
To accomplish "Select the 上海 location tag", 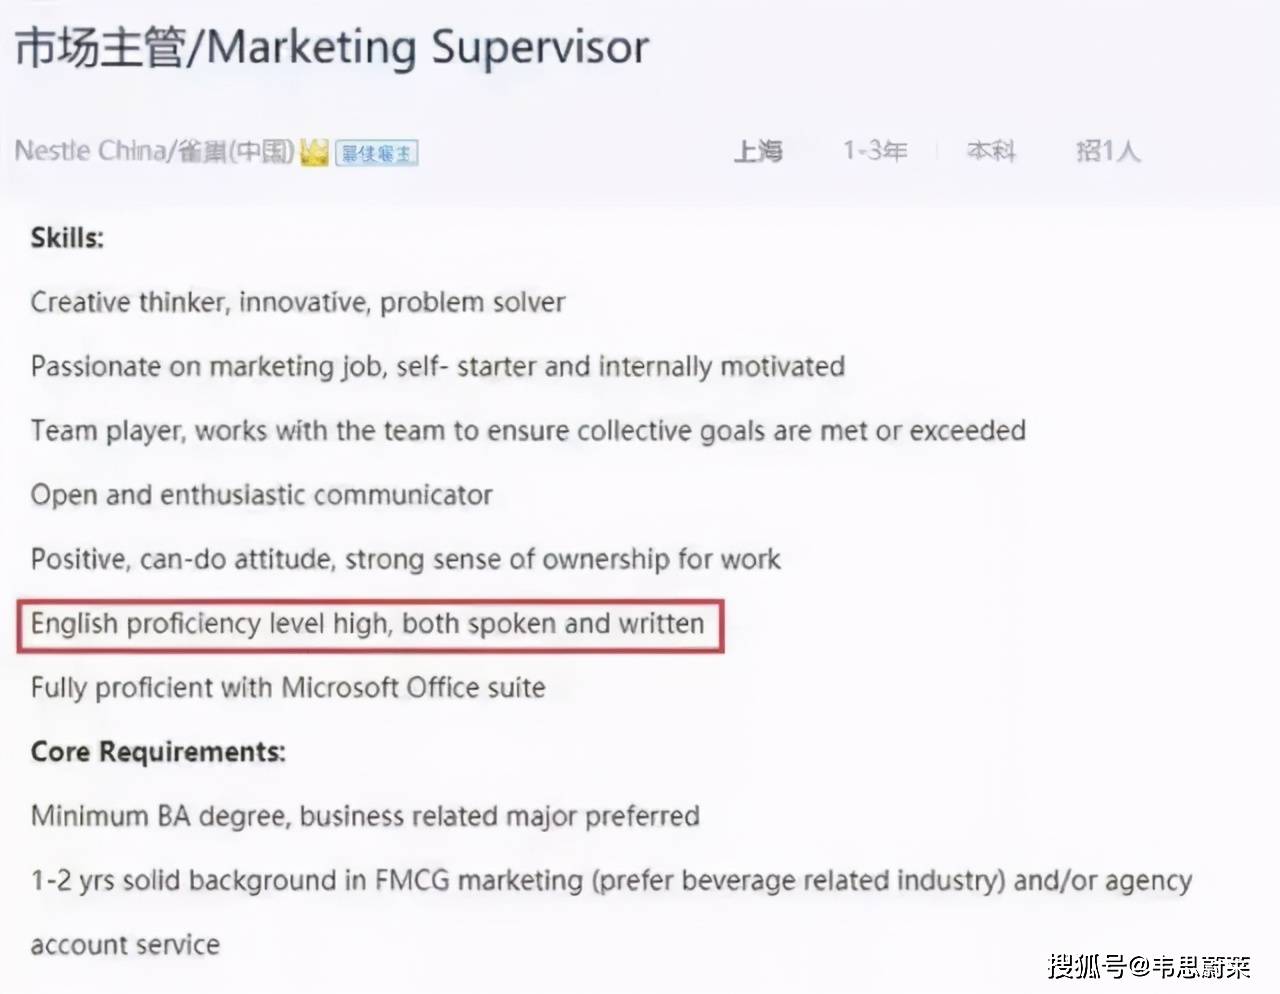I will tap(758, 151).
